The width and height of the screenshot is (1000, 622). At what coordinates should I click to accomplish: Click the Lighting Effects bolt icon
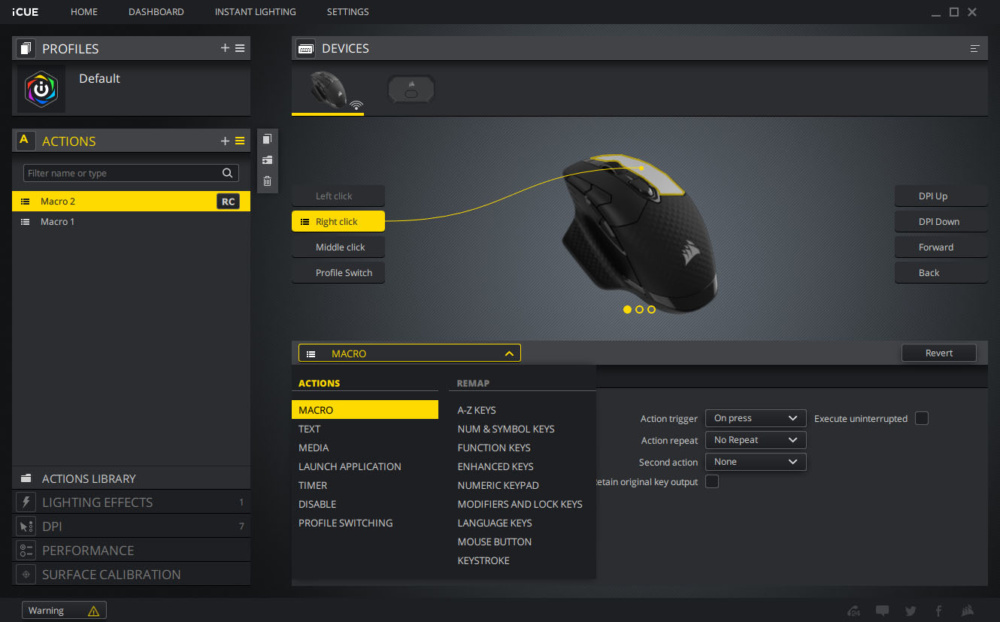[26, 502]
